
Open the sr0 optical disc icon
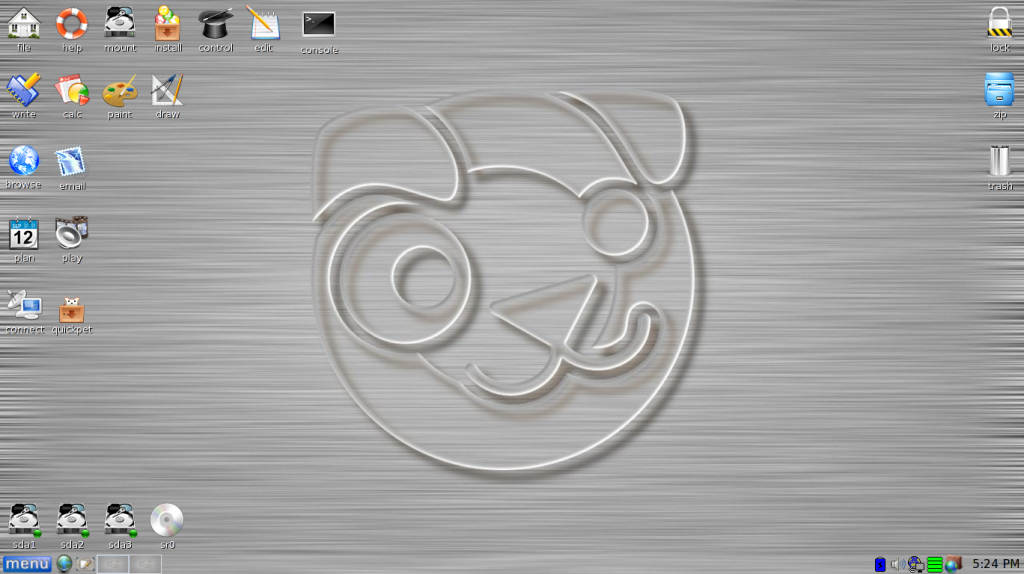pos(167,520)
